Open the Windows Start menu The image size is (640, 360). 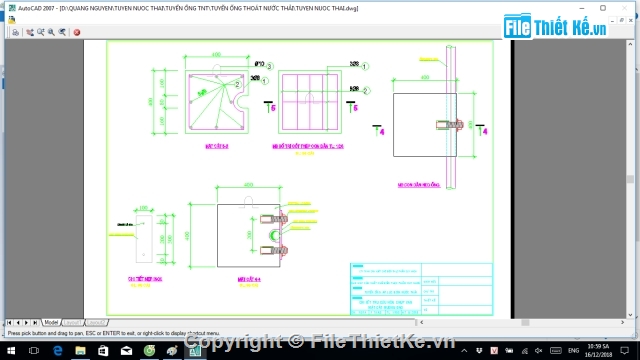click(x=11, y=351)
